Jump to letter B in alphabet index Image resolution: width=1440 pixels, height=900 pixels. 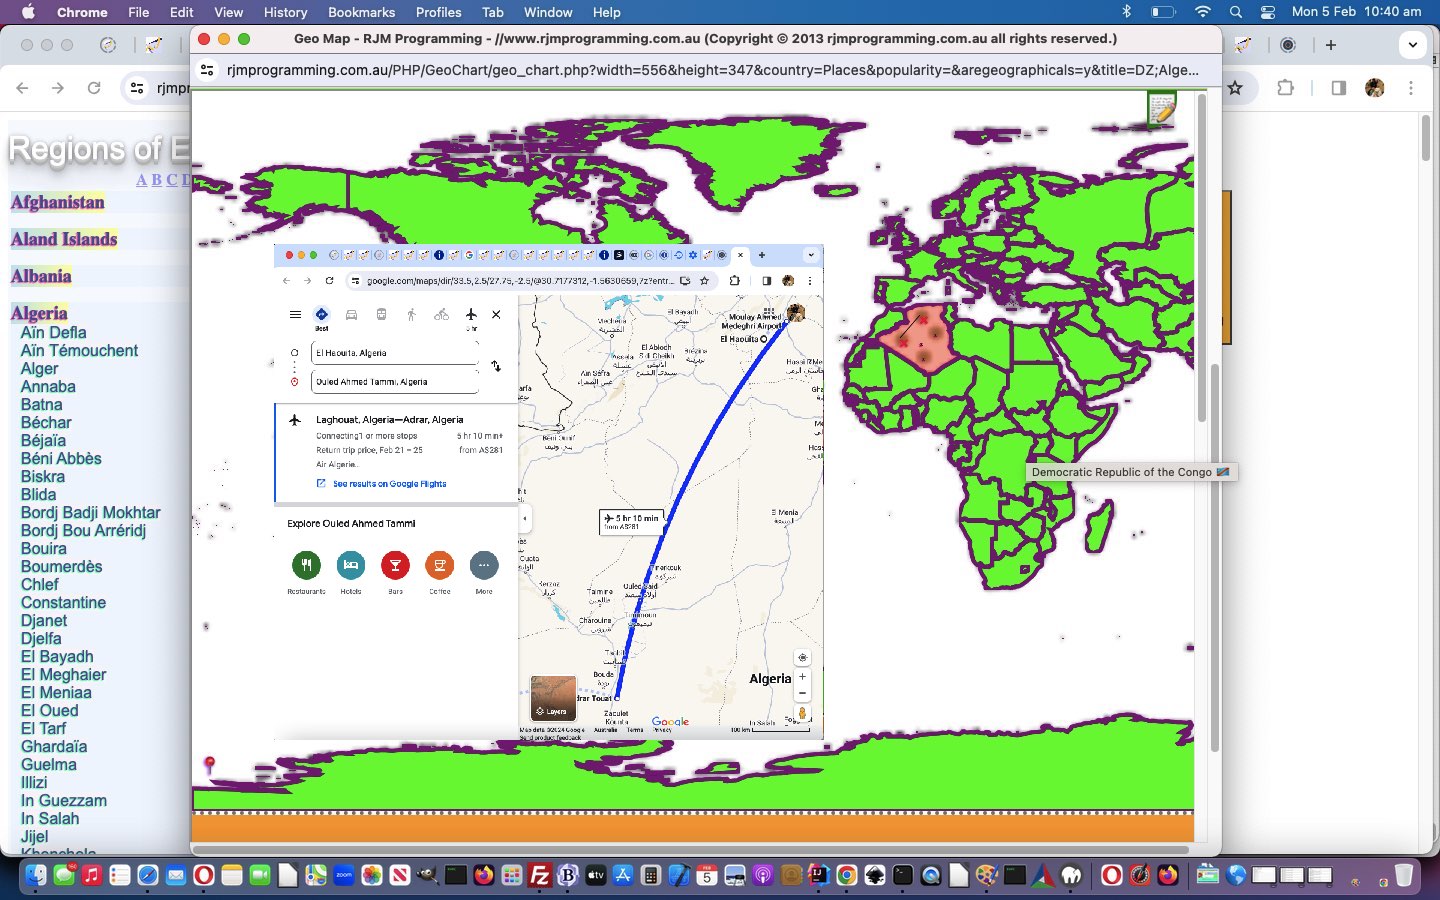[156, 180]
